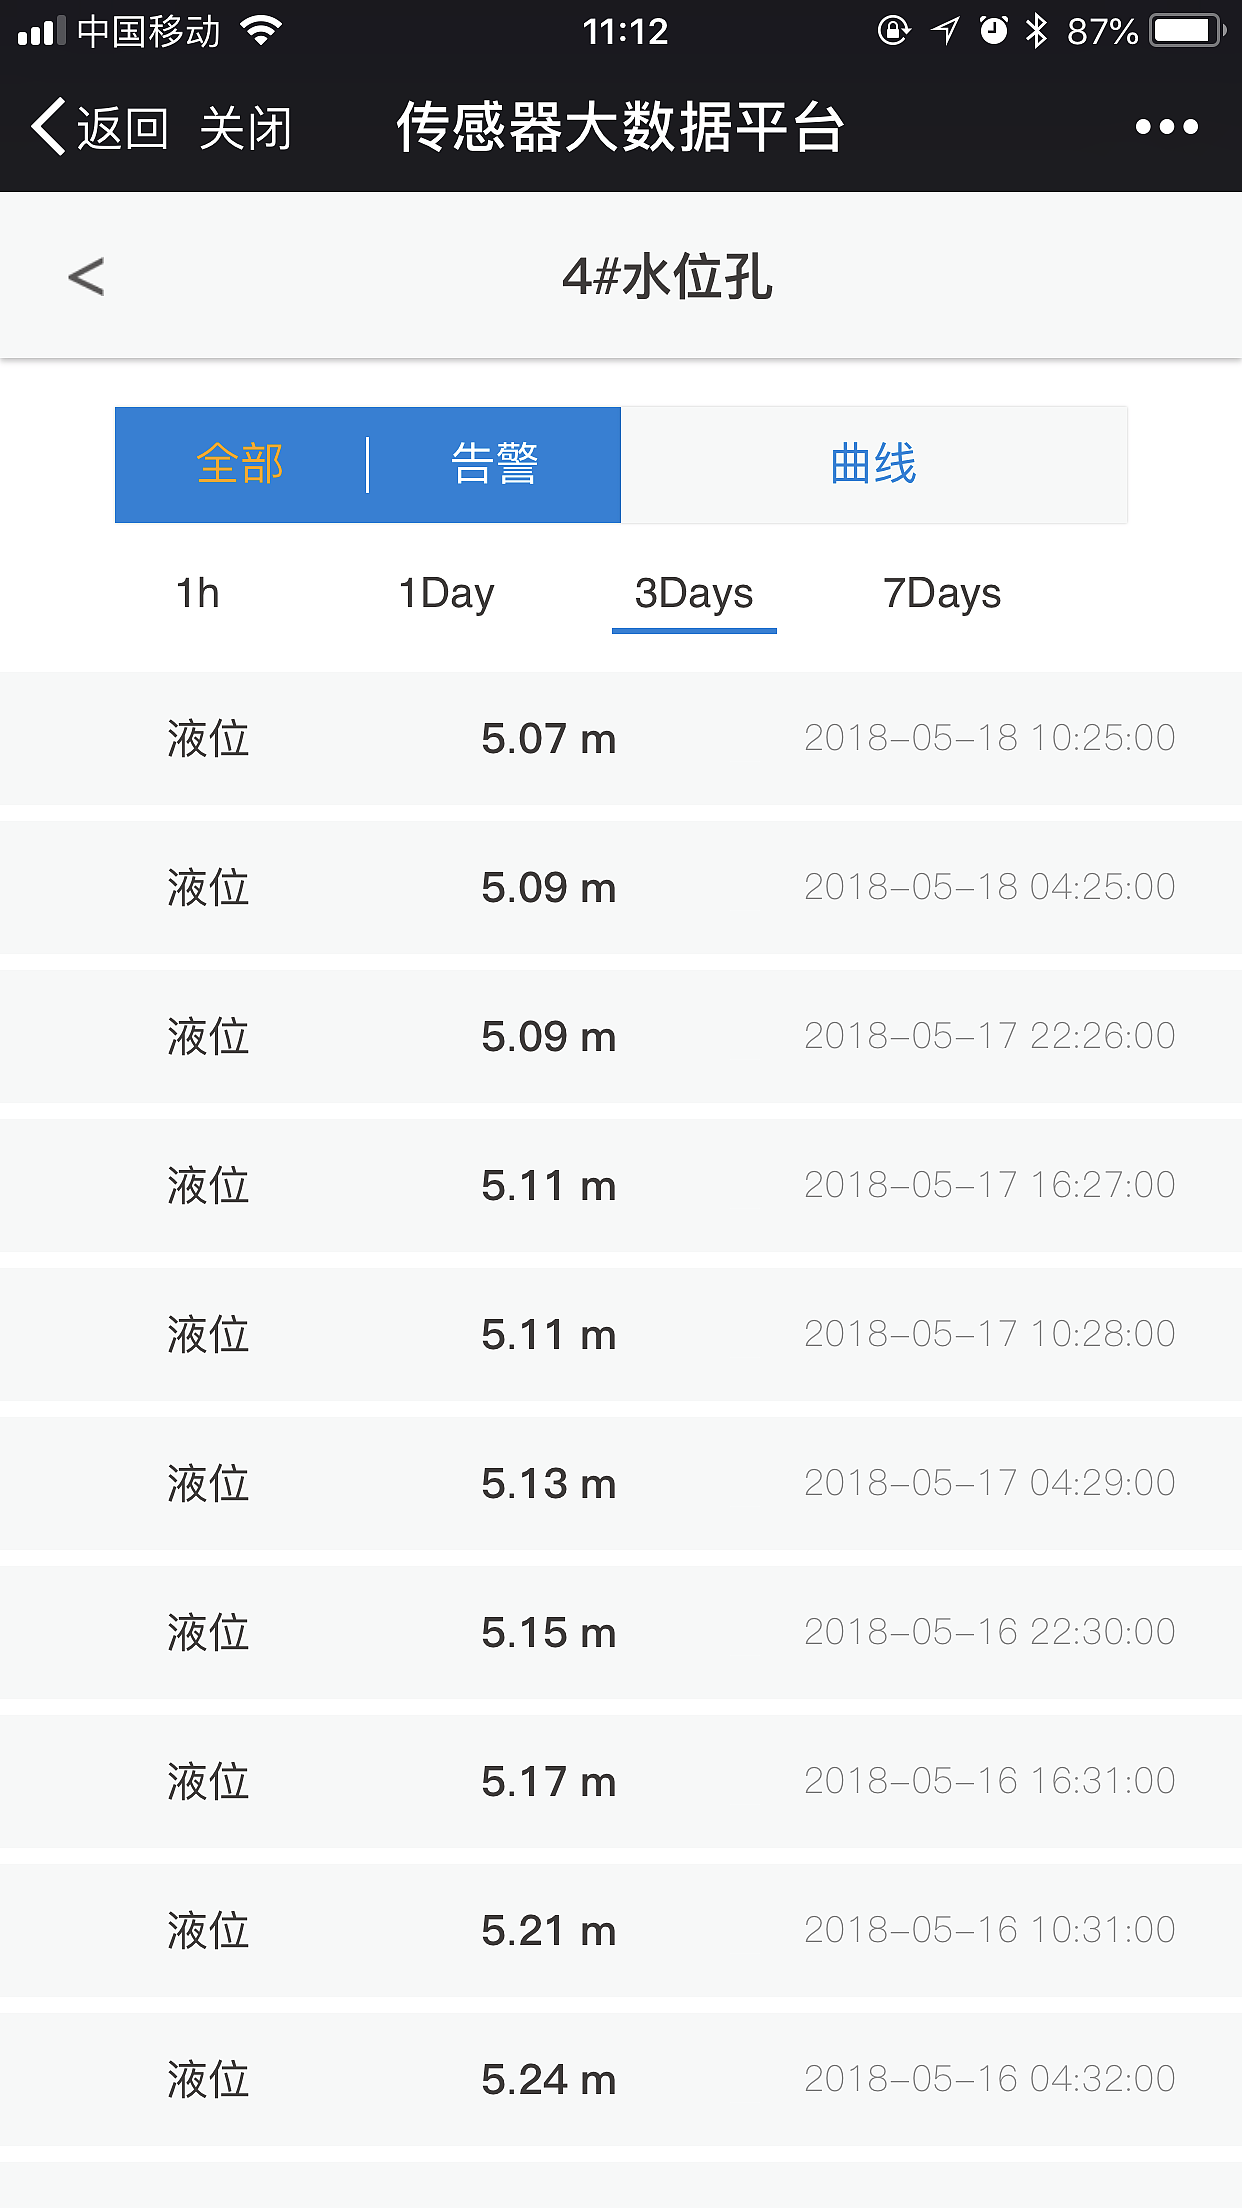
Task: Select the 全部 filter option
Action: coord(240,465)
